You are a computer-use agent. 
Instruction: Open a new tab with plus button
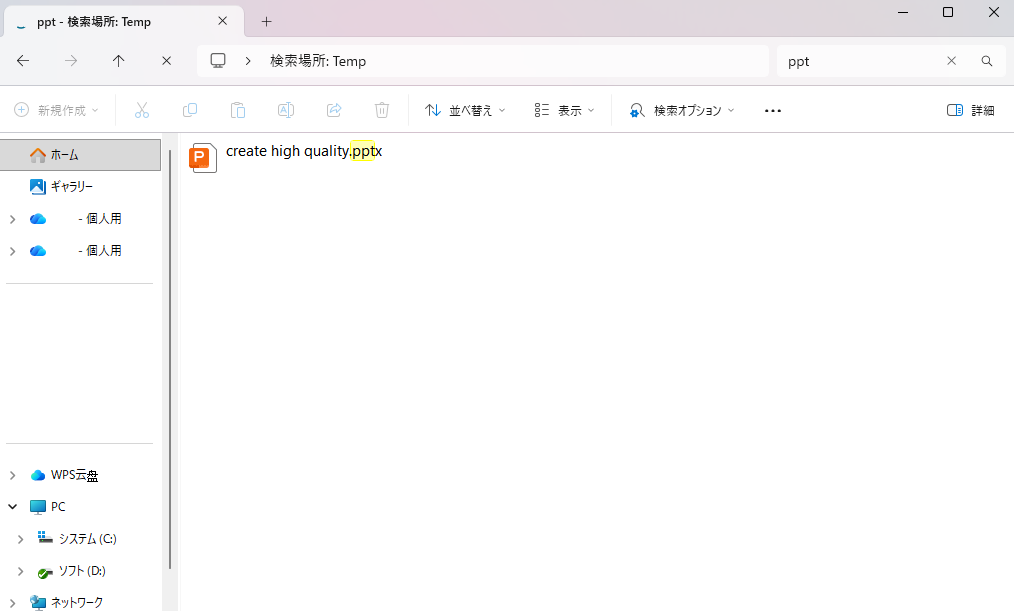pyautogui.click(x=266, y=21)
